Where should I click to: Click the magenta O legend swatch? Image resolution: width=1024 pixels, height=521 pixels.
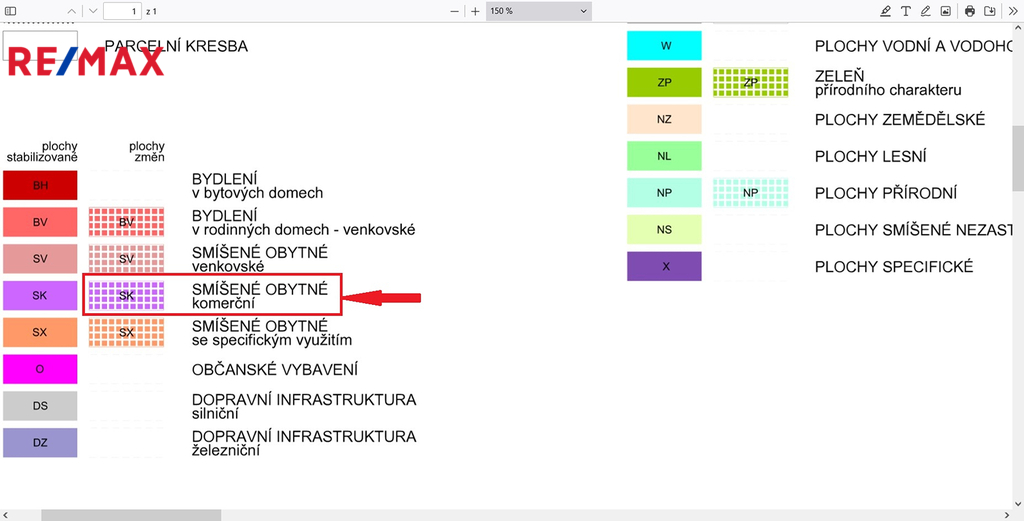coord(40,369)
